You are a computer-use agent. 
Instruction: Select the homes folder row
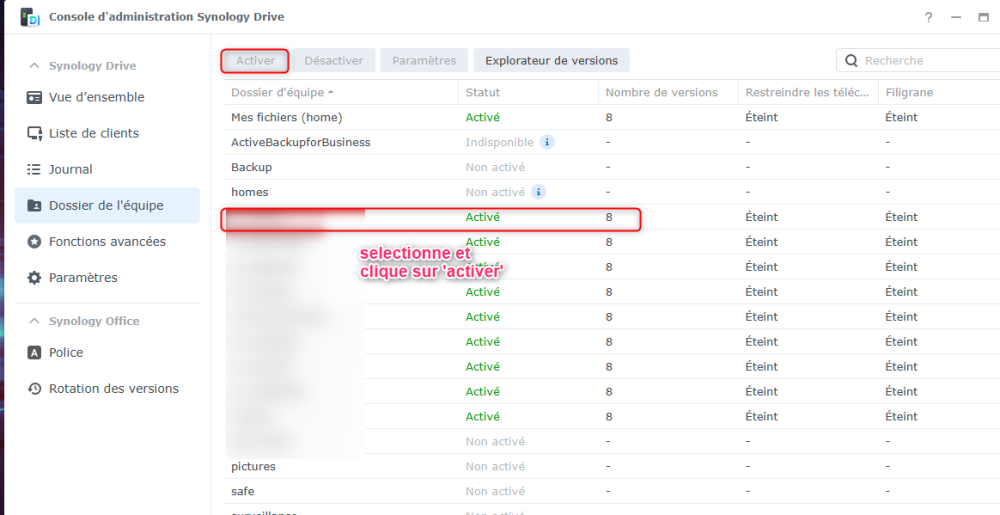click(x=612, y=192)
